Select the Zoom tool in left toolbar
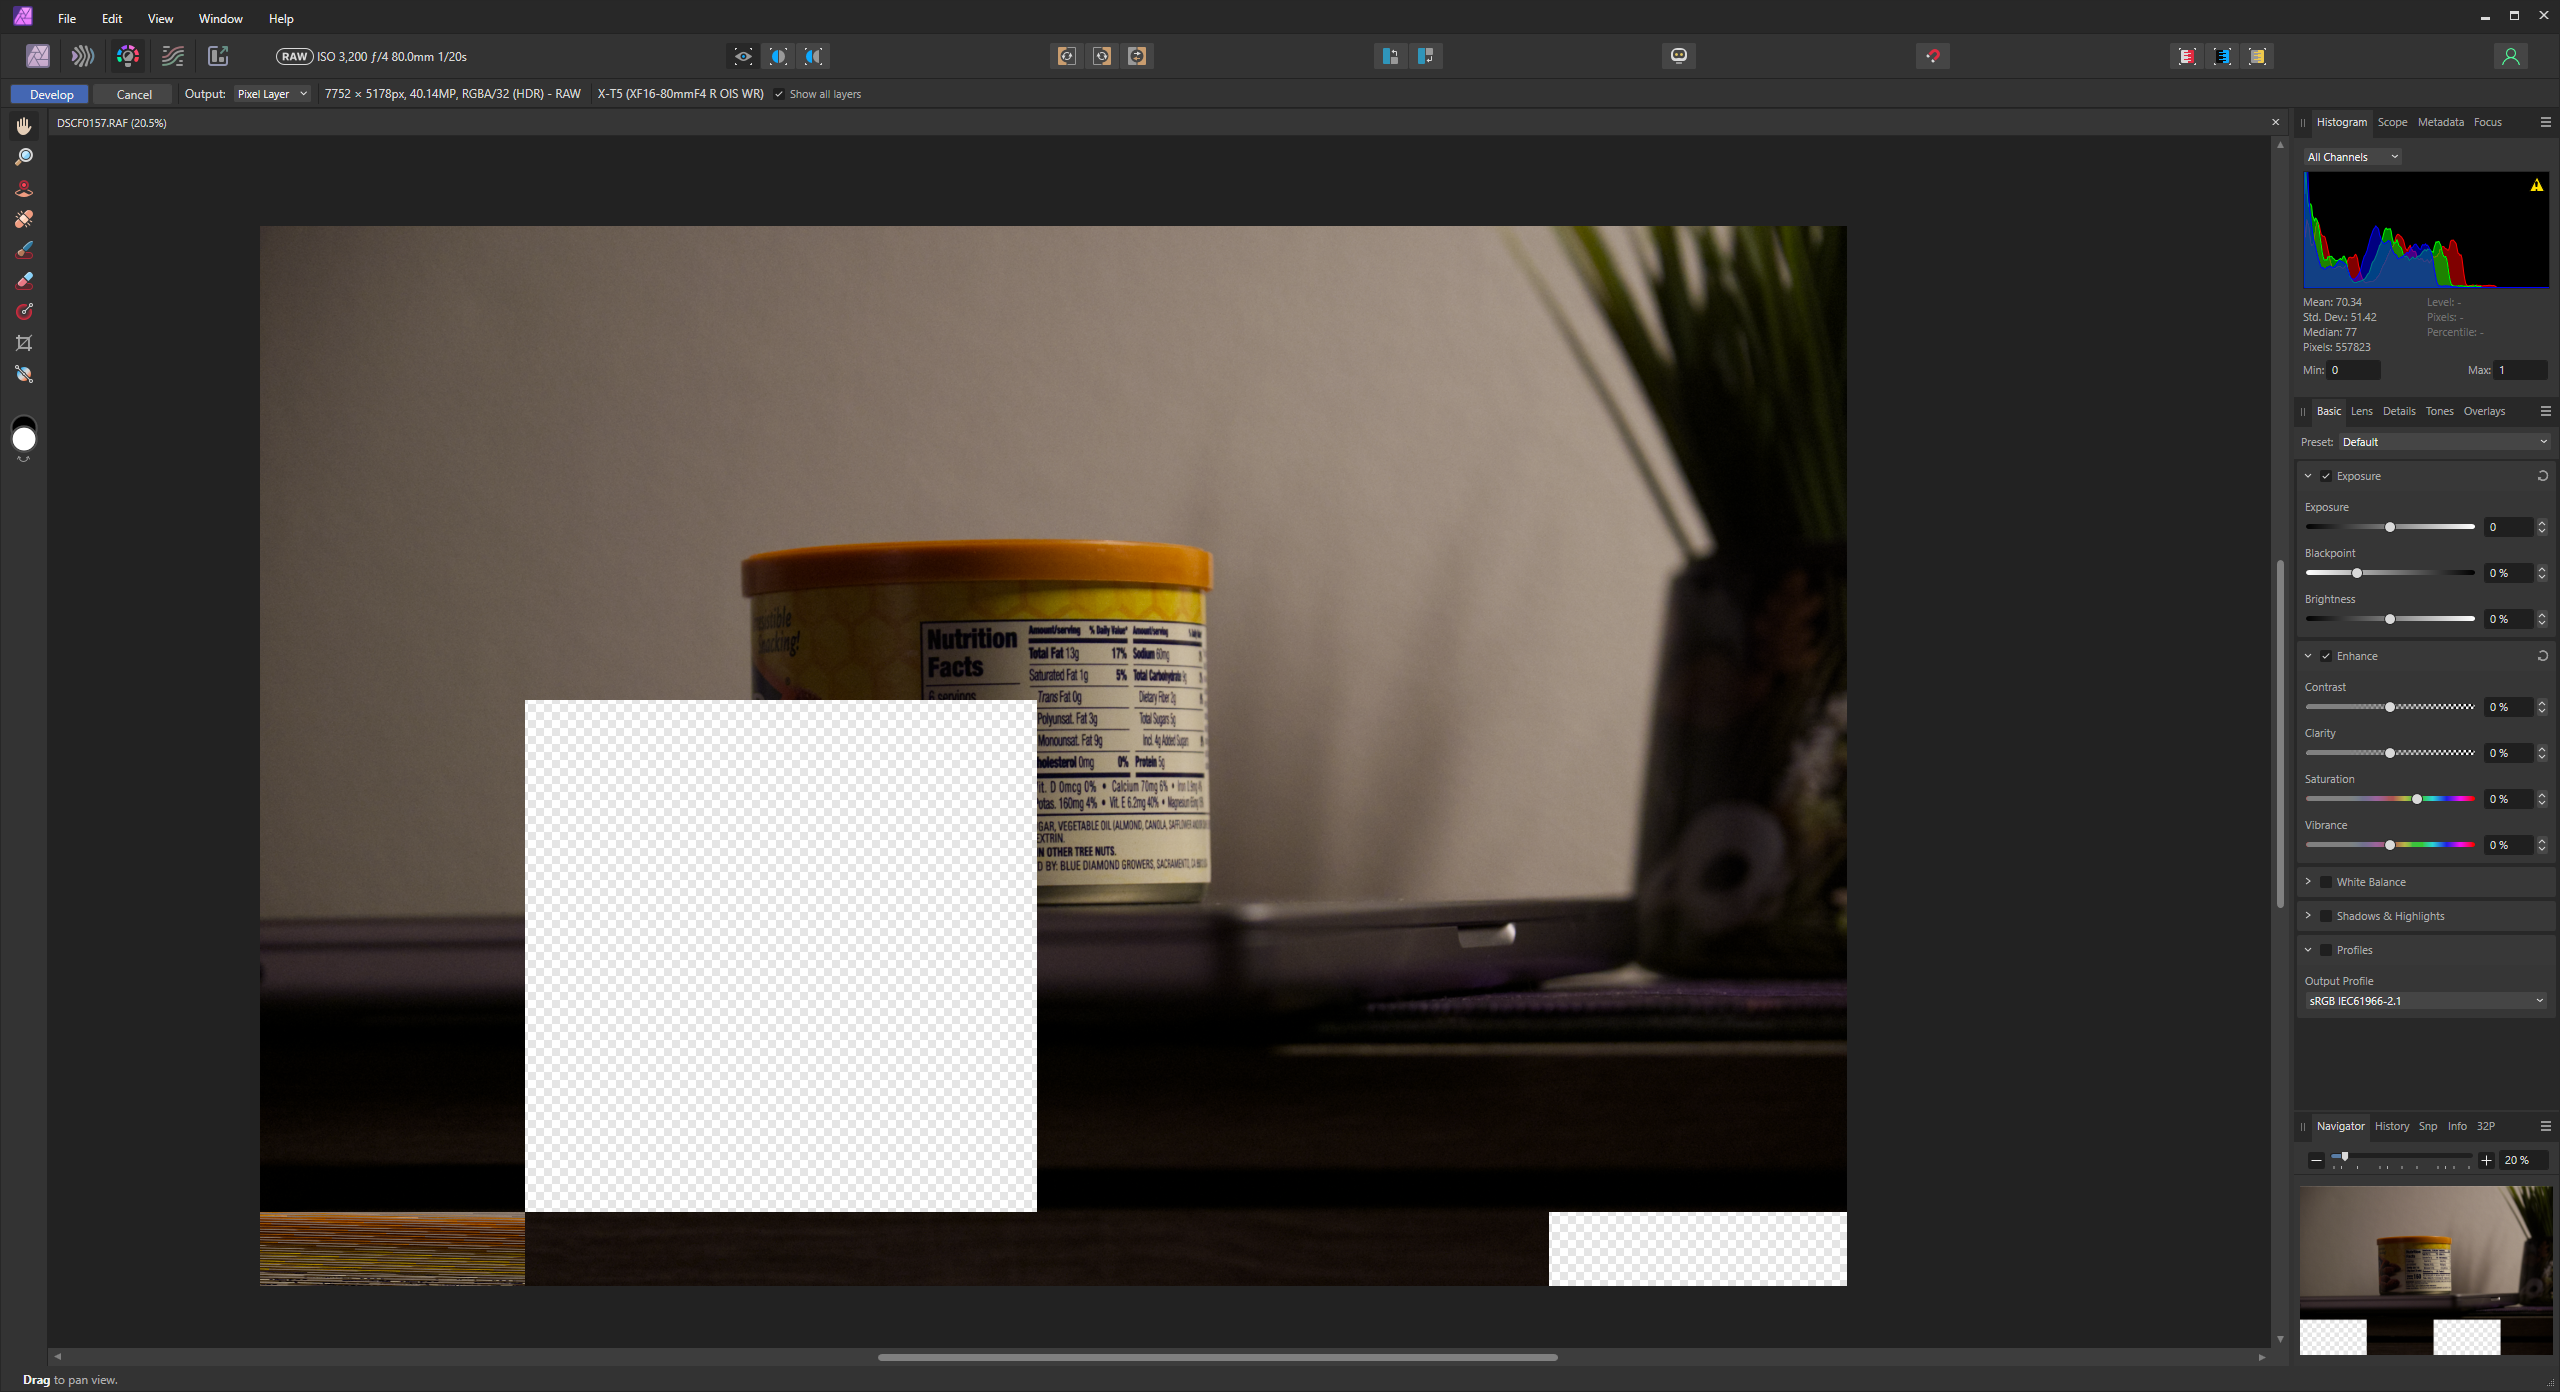The height and width of the screenshot is (1392, 2560). click(x=24, y=157)
